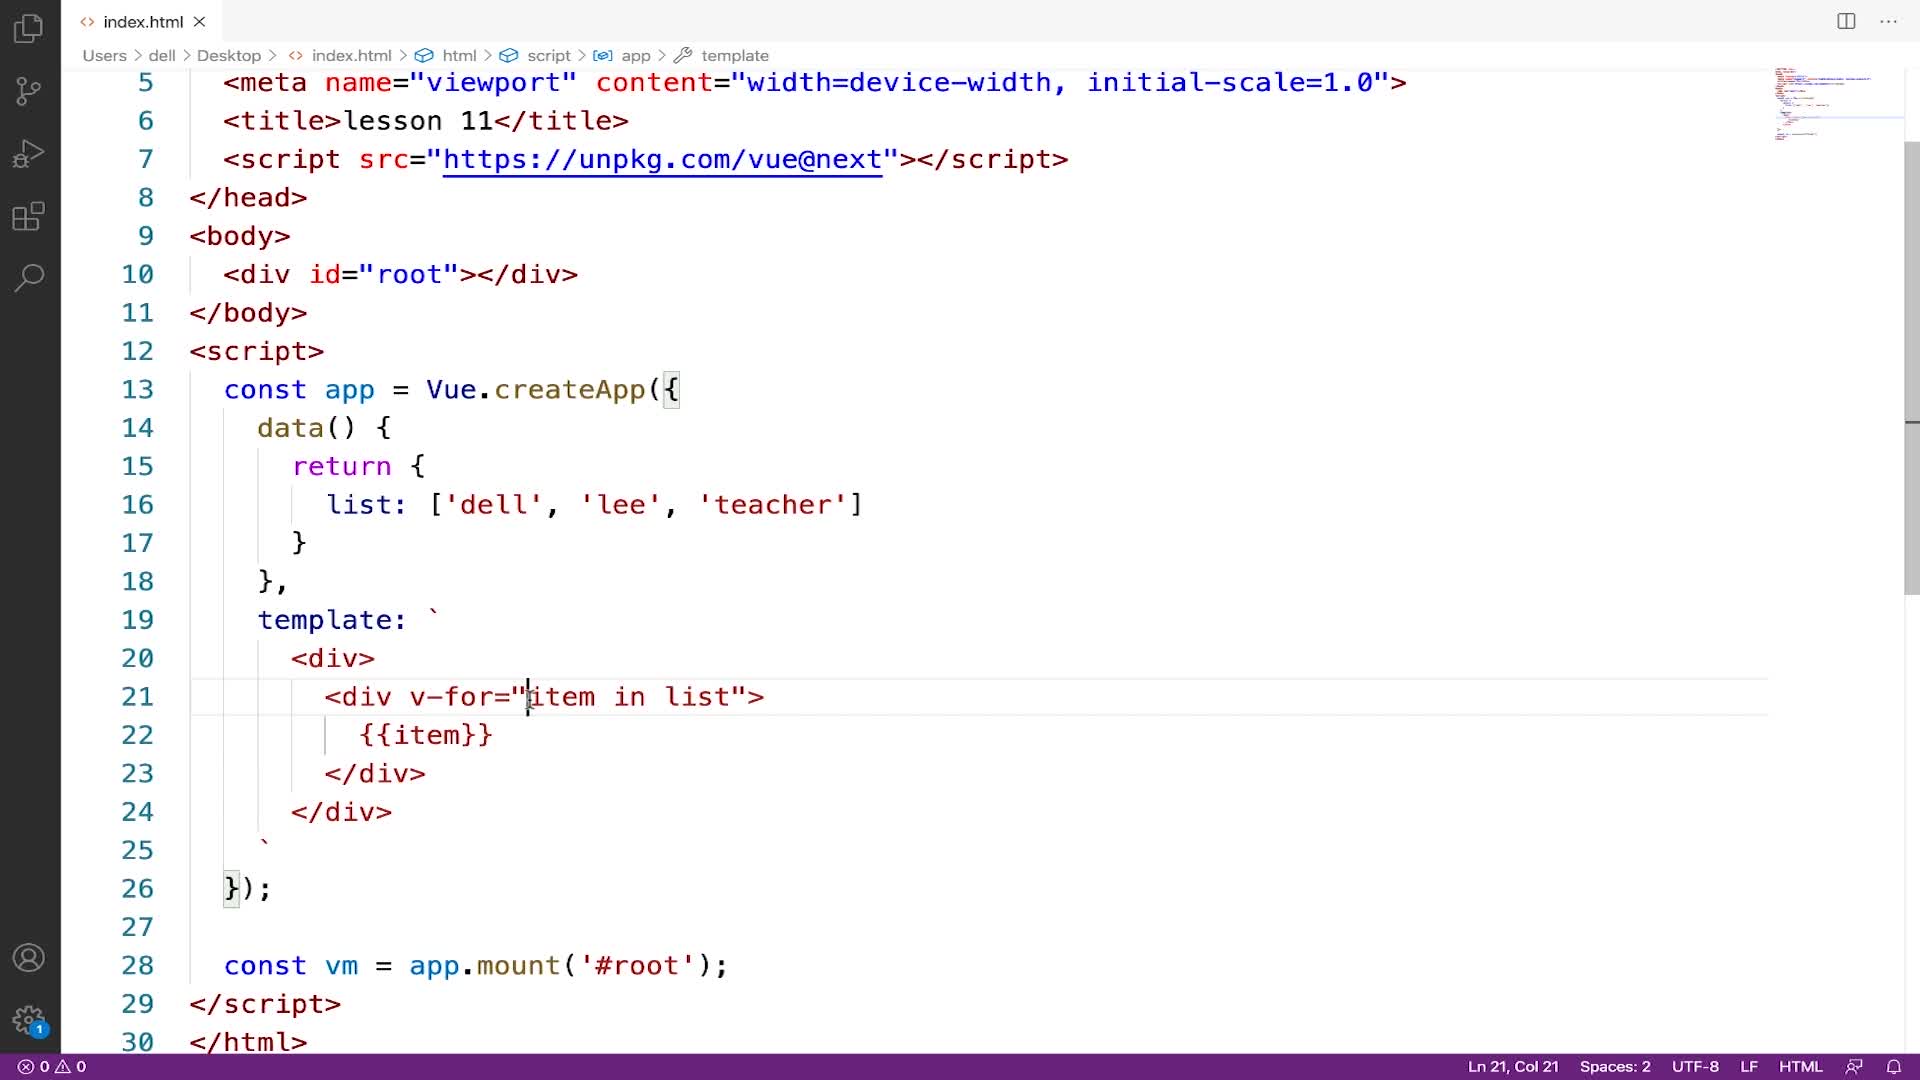Open the Run and Debug view
This screenshot has width=1920, height=1080.
29,154
